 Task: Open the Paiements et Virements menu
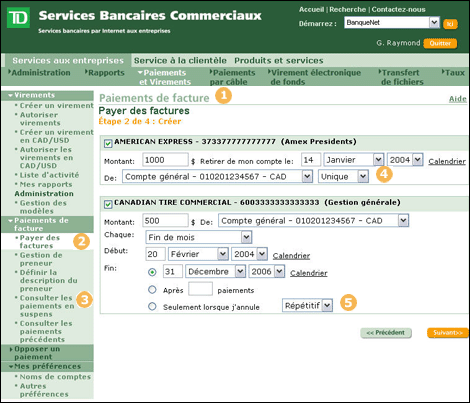(165, 77)
